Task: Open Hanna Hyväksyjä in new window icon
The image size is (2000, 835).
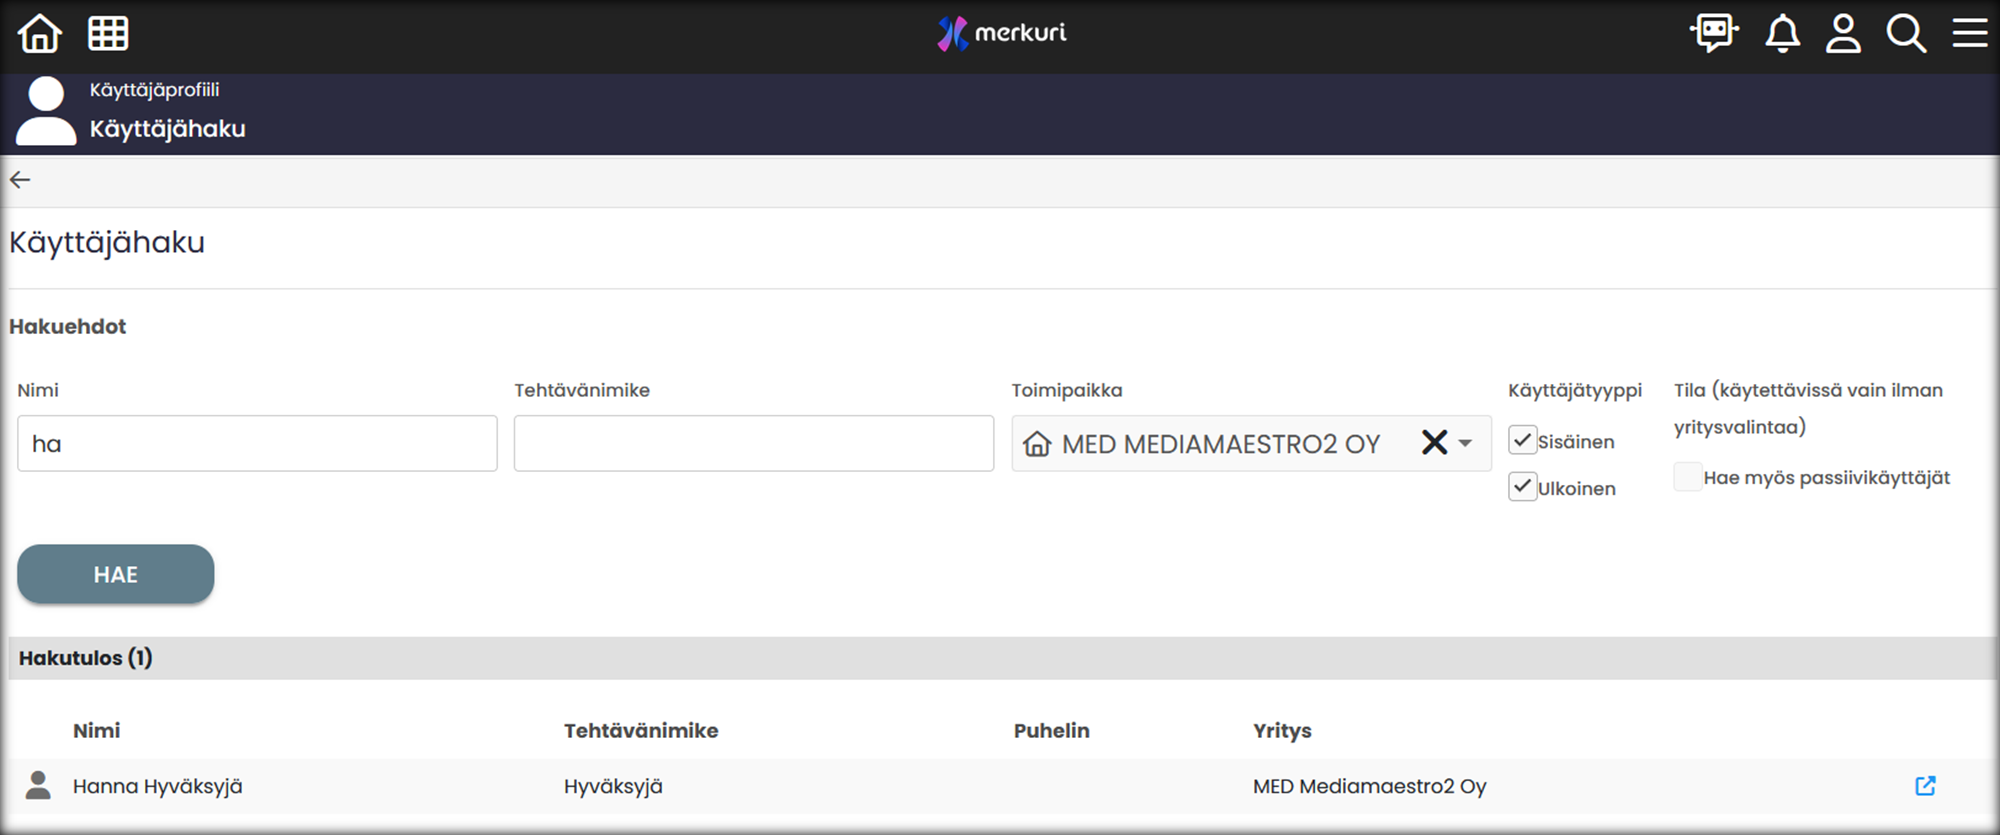Action: (x=1925, y=786)
